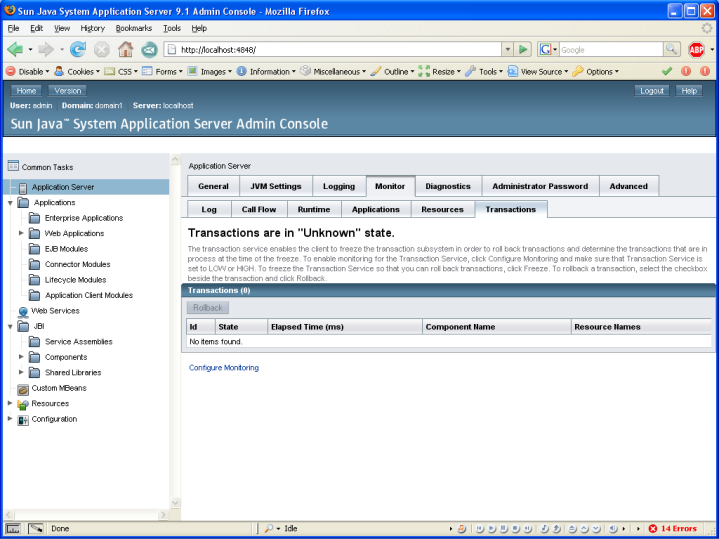
Task: Click the console Help button
Action: (689, 91)
